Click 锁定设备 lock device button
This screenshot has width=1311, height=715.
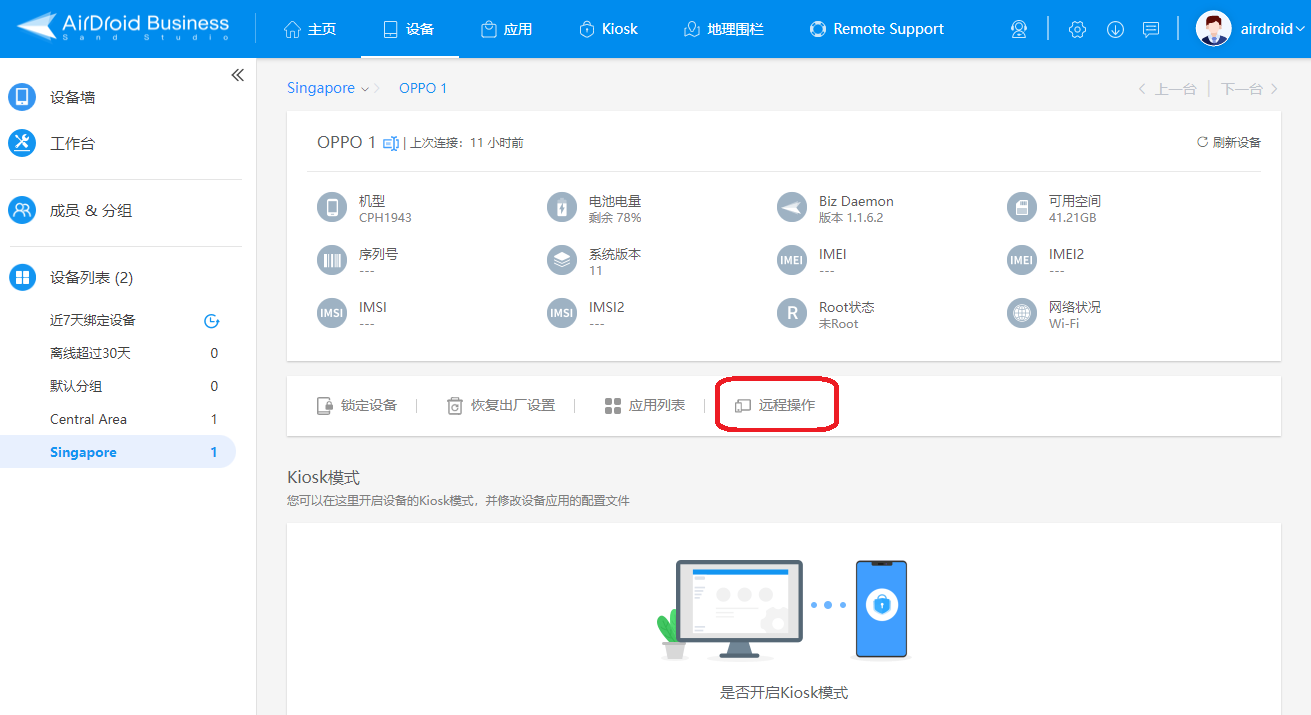357,405
